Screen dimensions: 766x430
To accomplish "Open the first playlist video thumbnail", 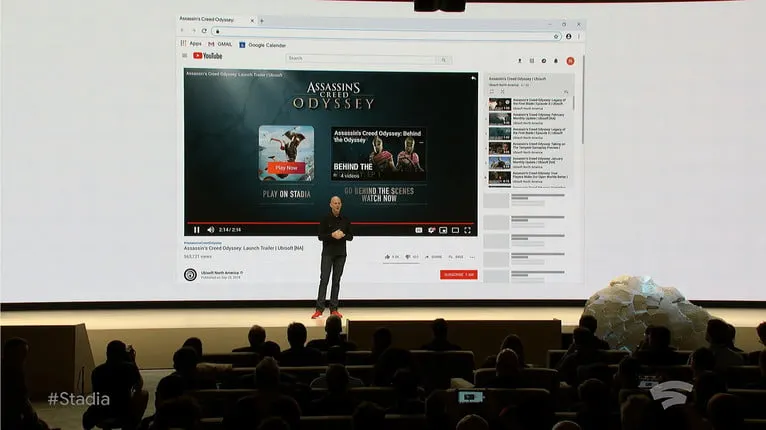I will click(500, 104).
